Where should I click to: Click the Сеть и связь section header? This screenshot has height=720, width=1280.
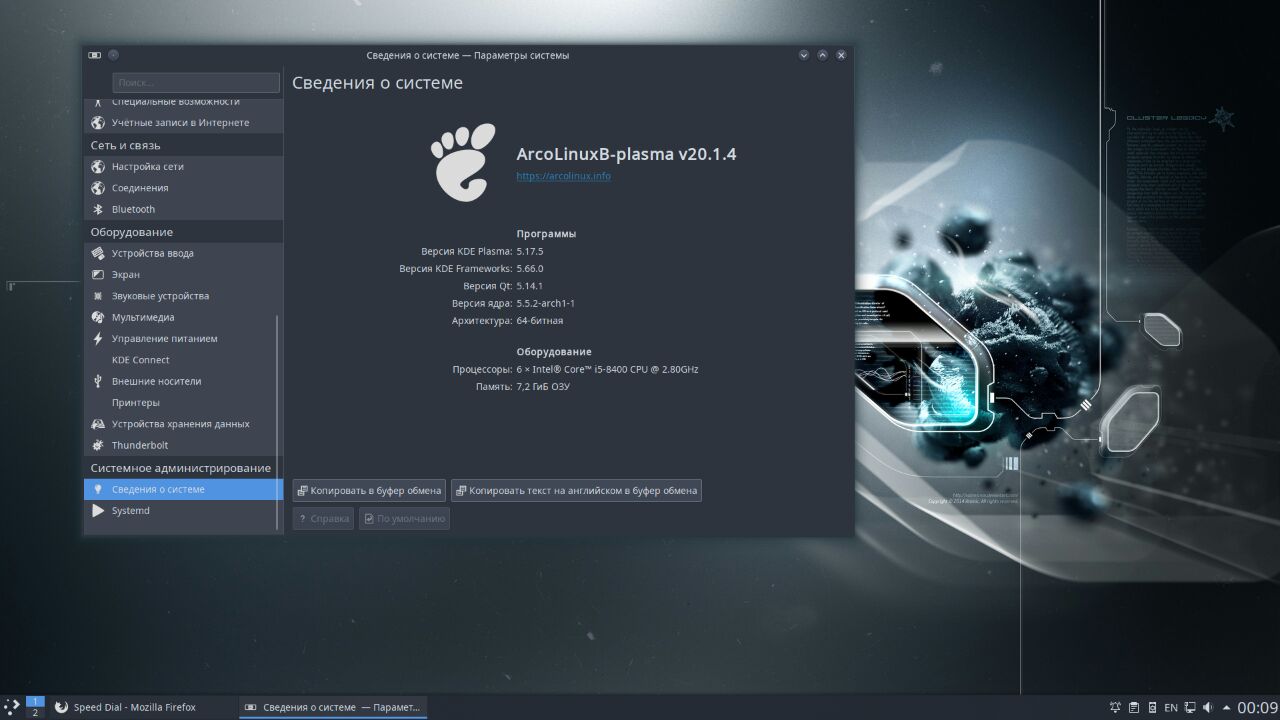[125, 146]
